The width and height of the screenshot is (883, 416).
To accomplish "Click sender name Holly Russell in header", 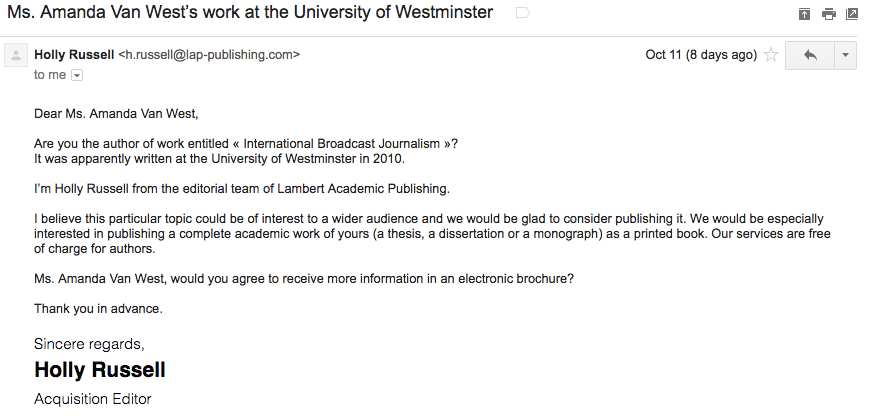I will (73, 55).
